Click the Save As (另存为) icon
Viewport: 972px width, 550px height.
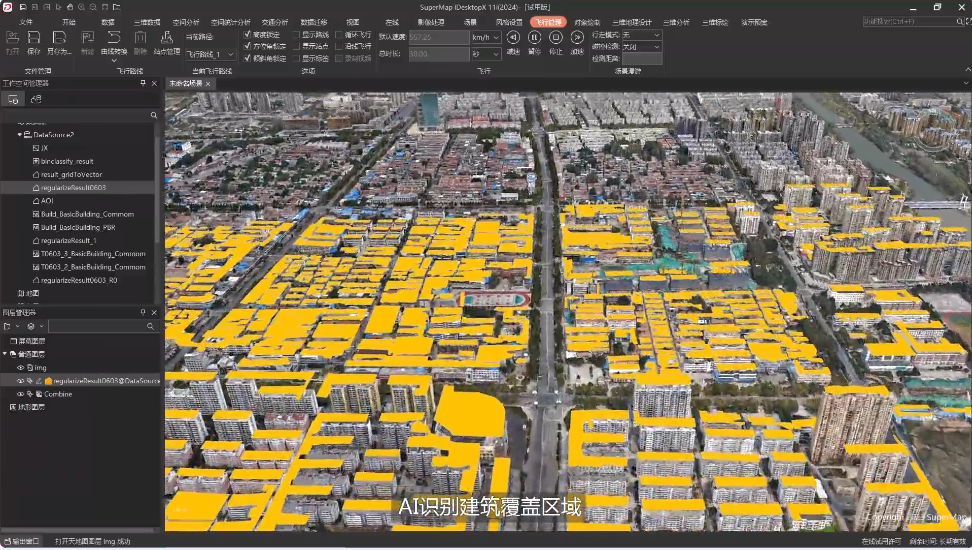pyautogui.click(x=59, y=38)
